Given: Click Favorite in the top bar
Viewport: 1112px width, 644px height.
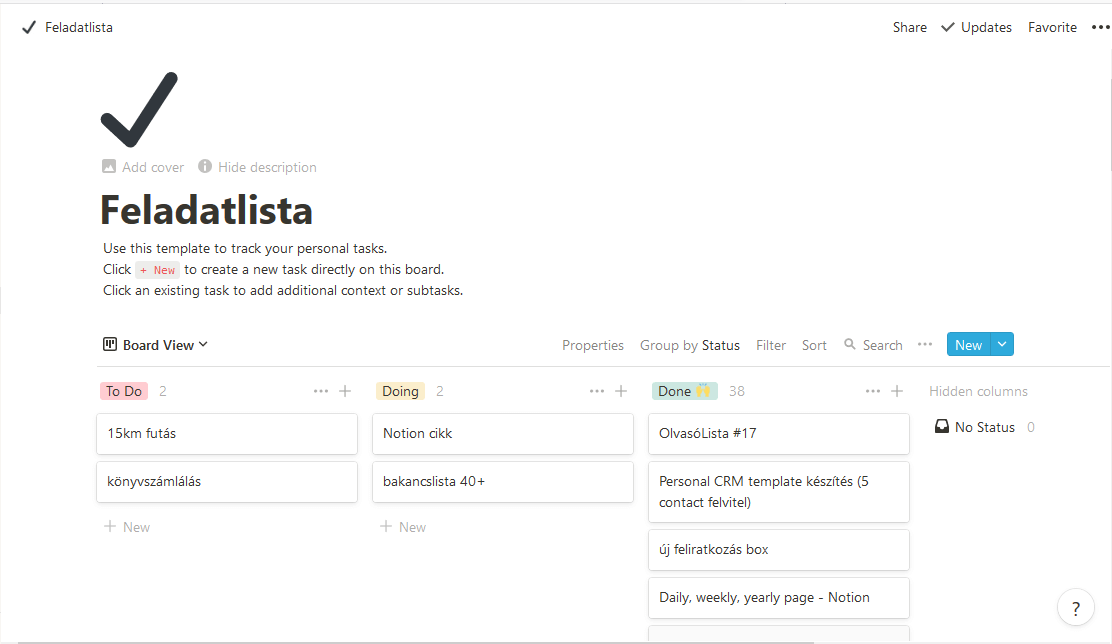Looking at the screenshot, I should coord(1052,28).
